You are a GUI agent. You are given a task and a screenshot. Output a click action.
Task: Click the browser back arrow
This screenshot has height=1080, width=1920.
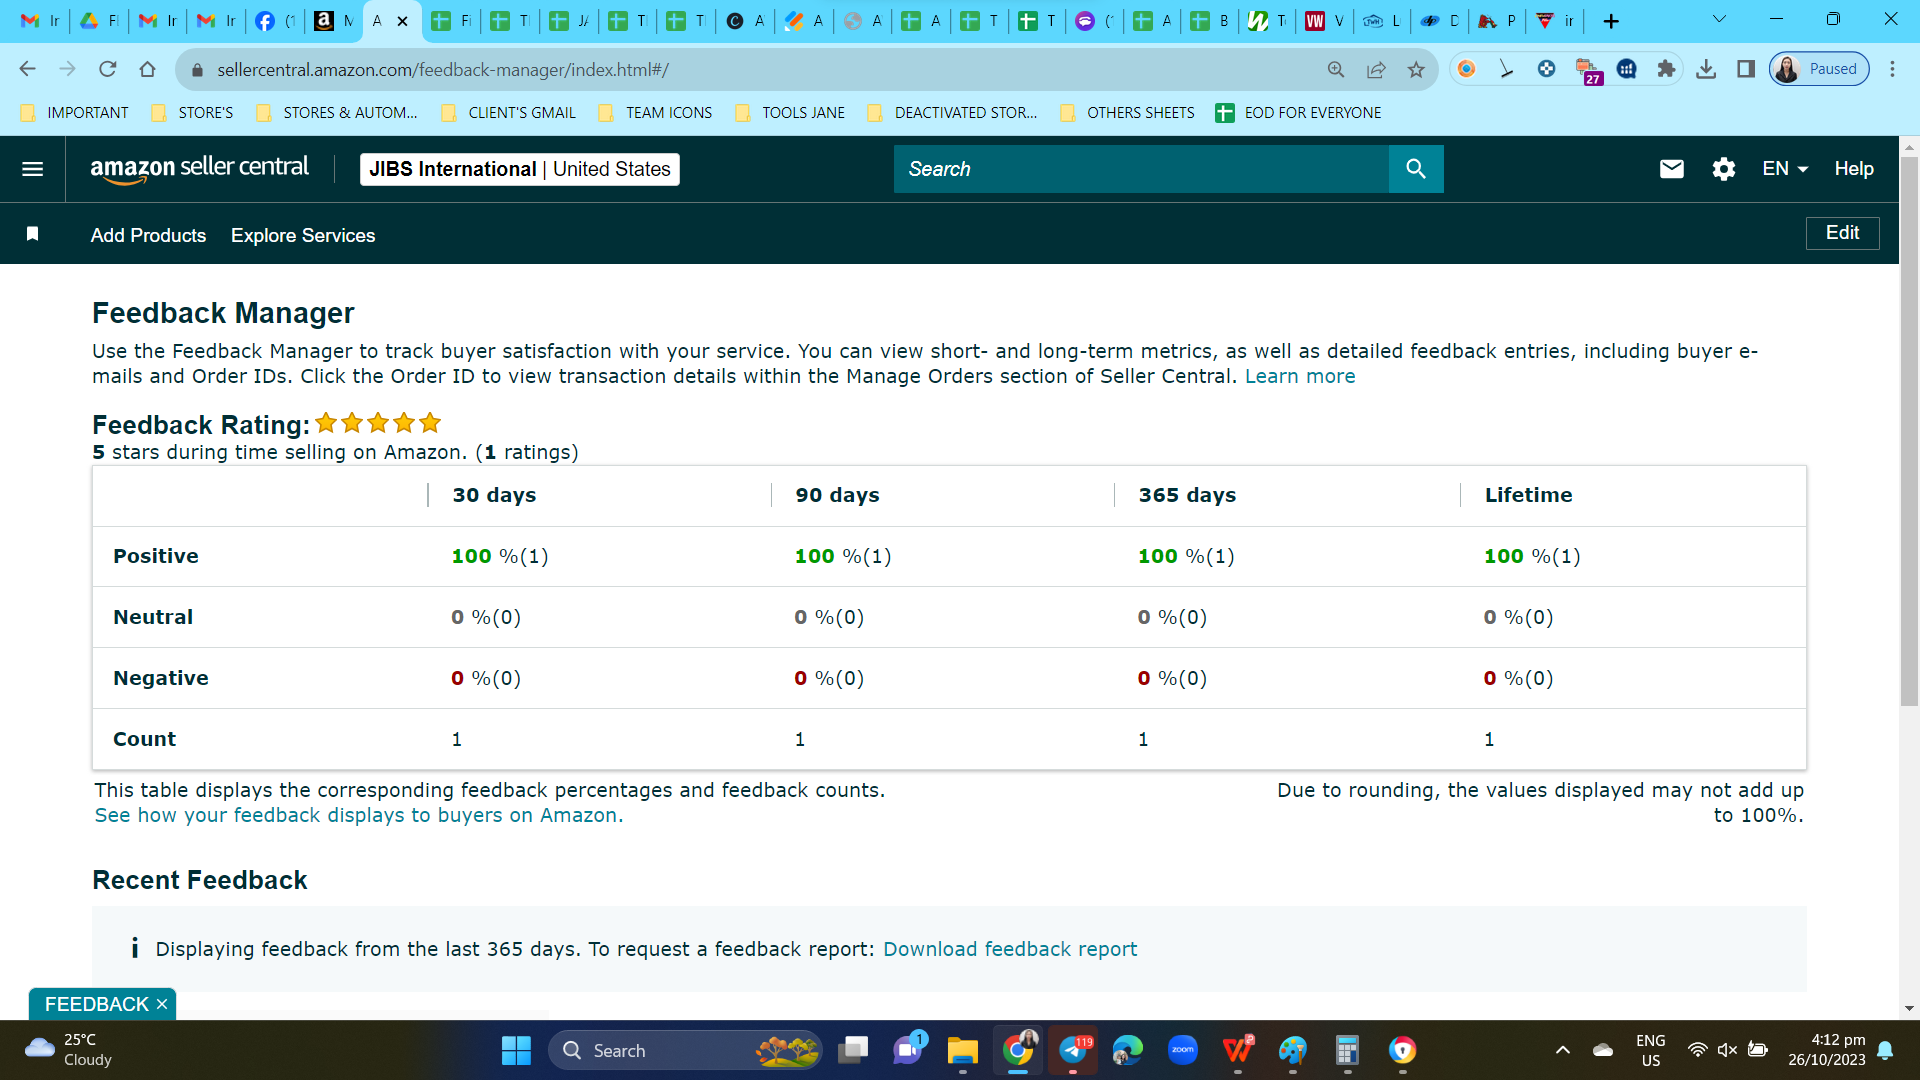[x=27, y=69]
